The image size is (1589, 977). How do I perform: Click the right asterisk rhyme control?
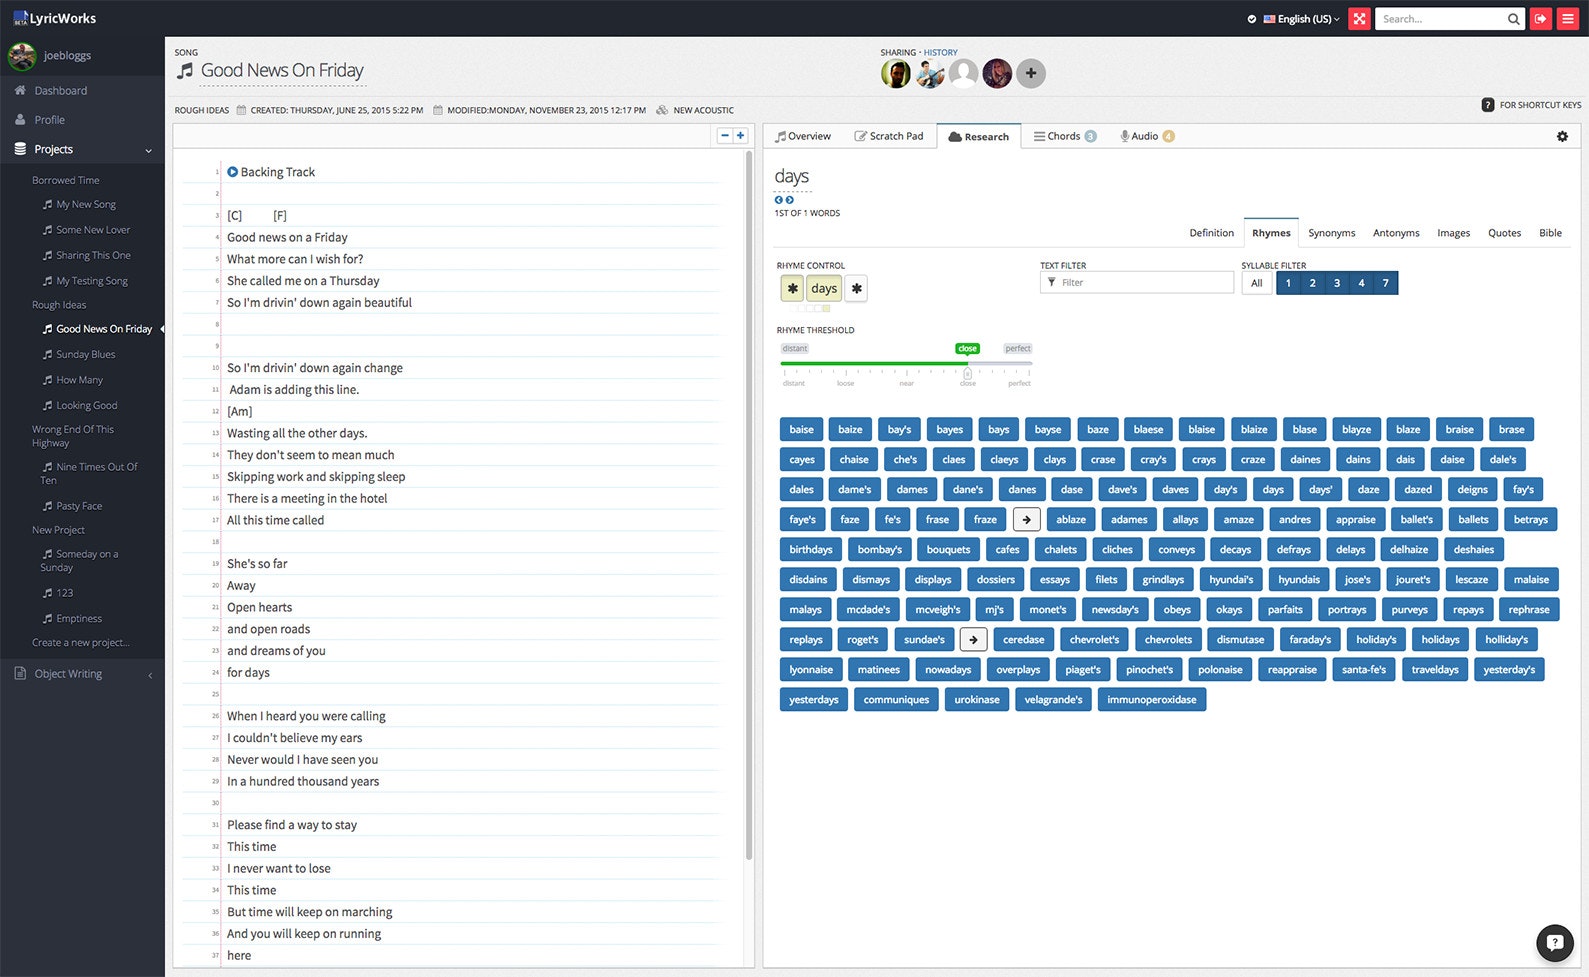point(856,288)
